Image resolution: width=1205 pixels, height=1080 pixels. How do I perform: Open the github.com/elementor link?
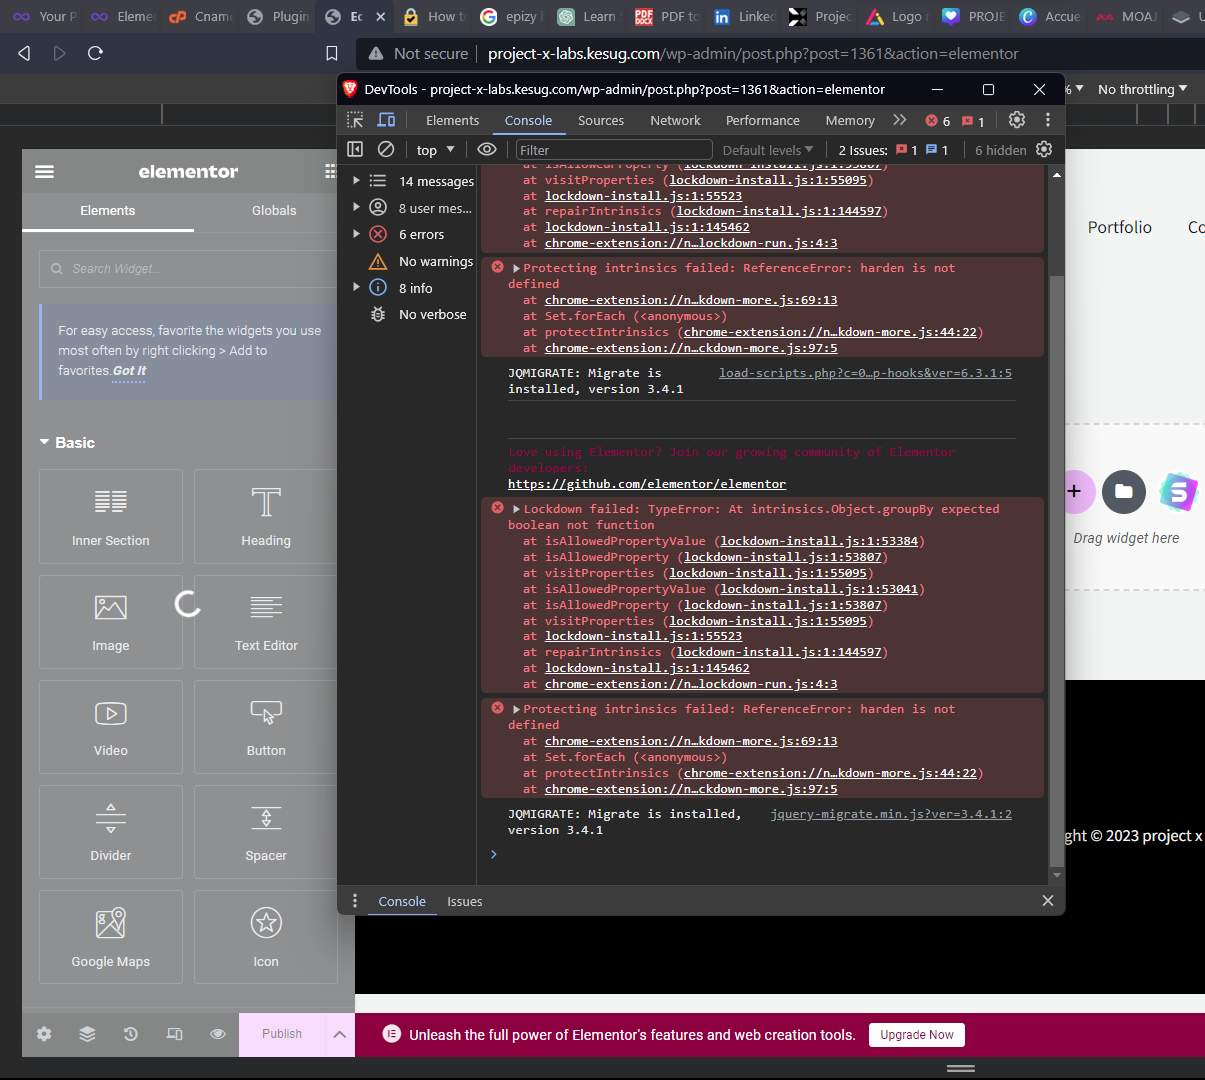[647, 484]
